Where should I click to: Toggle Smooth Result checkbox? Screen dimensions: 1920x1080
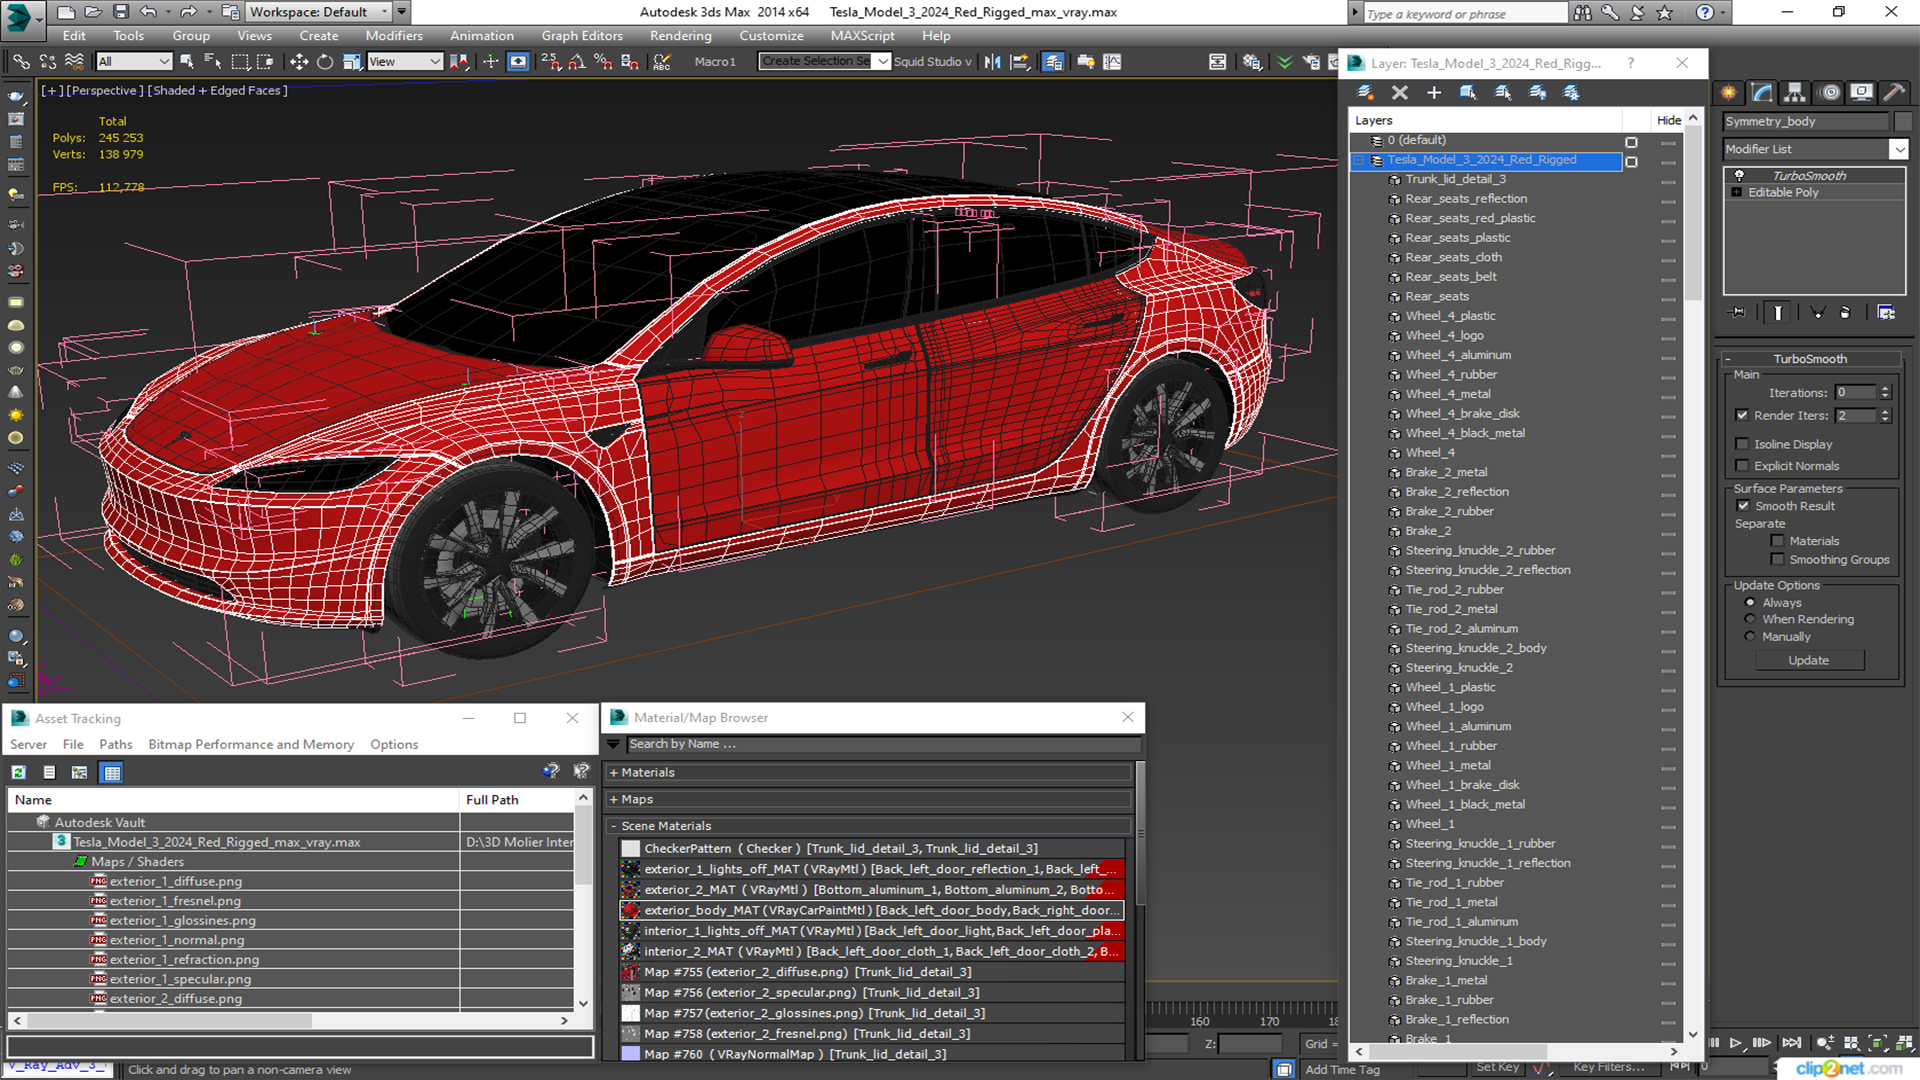1743,506
